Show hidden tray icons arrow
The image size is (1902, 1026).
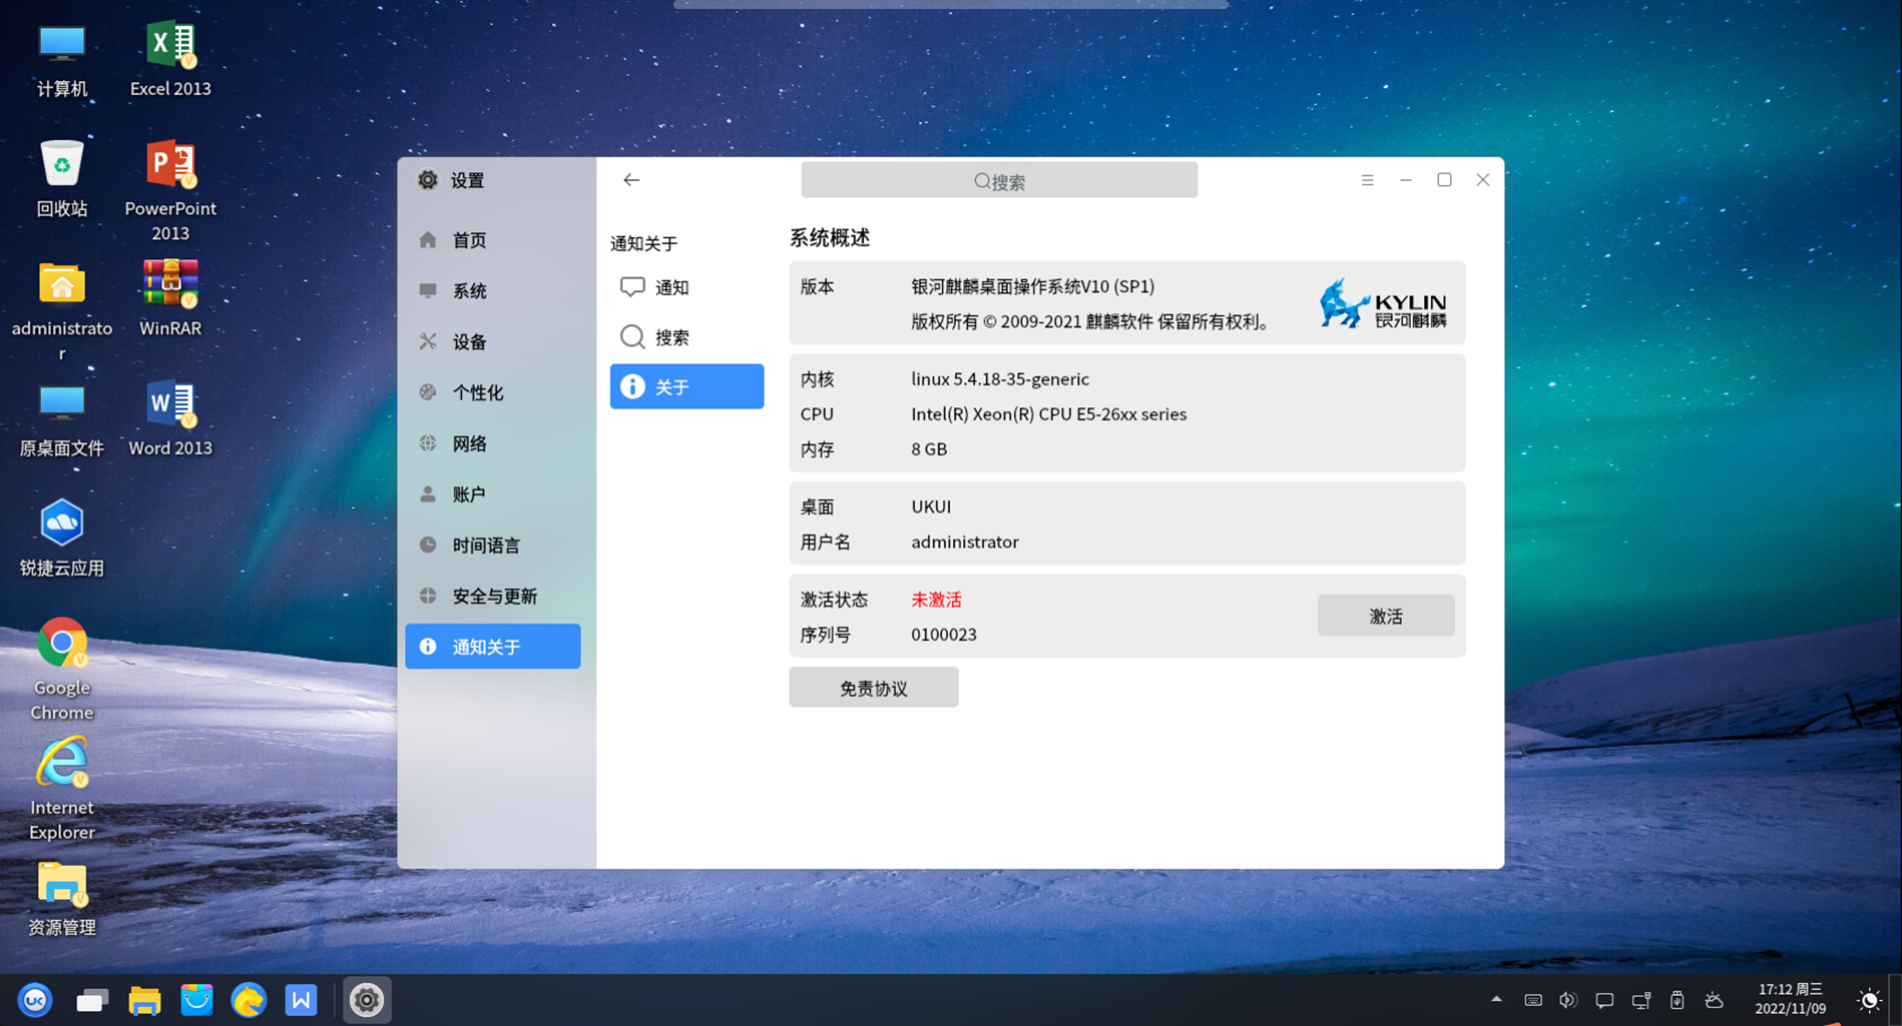point(1496,999)
